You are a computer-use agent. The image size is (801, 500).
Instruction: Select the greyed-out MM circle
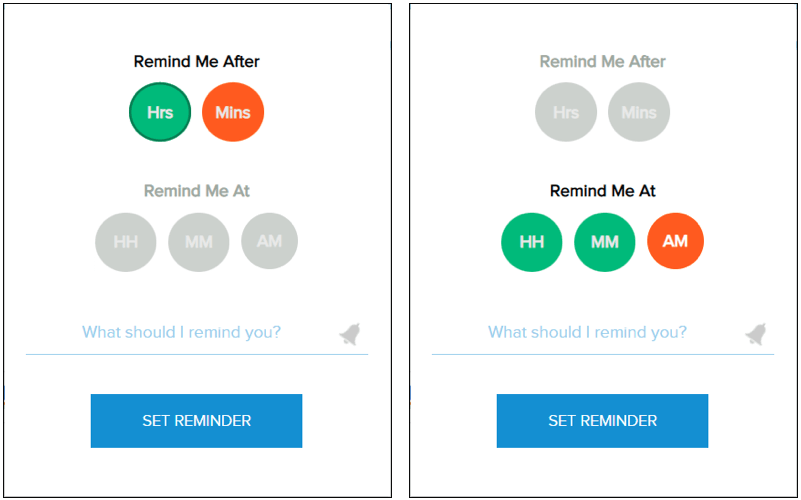pos(199,241)
